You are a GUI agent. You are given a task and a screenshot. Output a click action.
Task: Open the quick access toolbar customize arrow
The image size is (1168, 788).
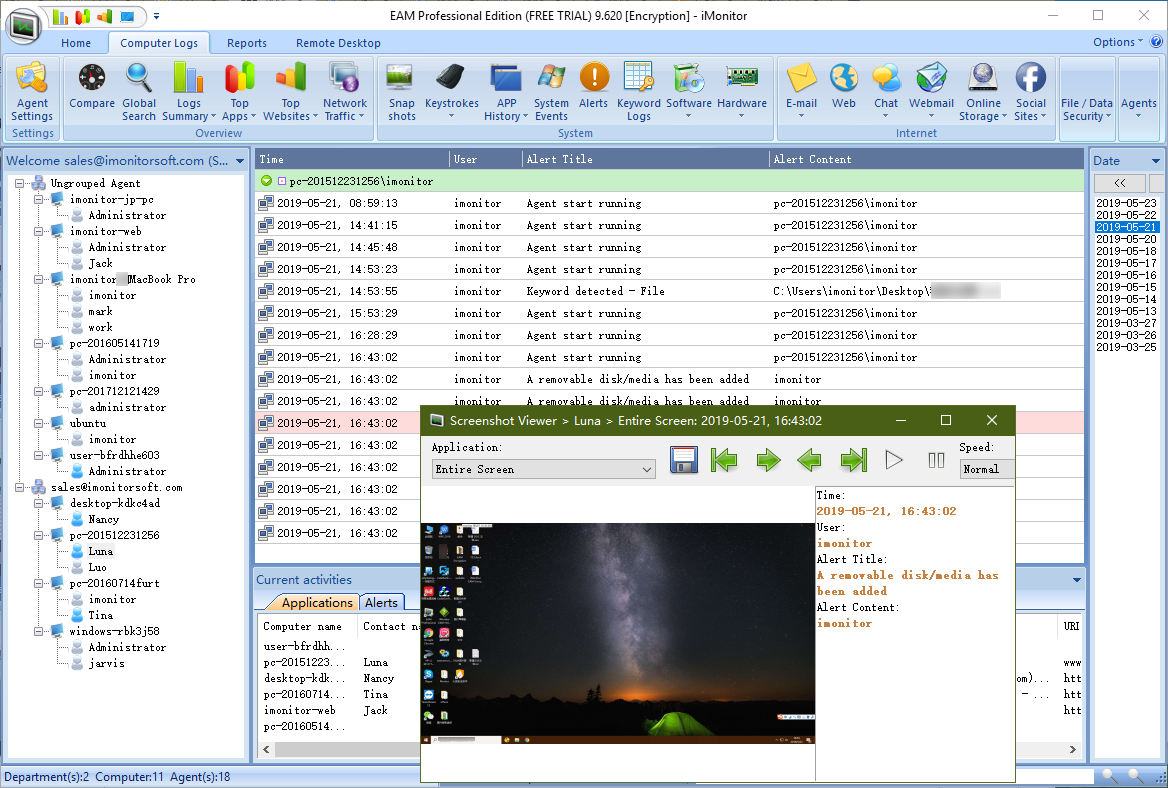pyautogui.click(x=156, y=16)
